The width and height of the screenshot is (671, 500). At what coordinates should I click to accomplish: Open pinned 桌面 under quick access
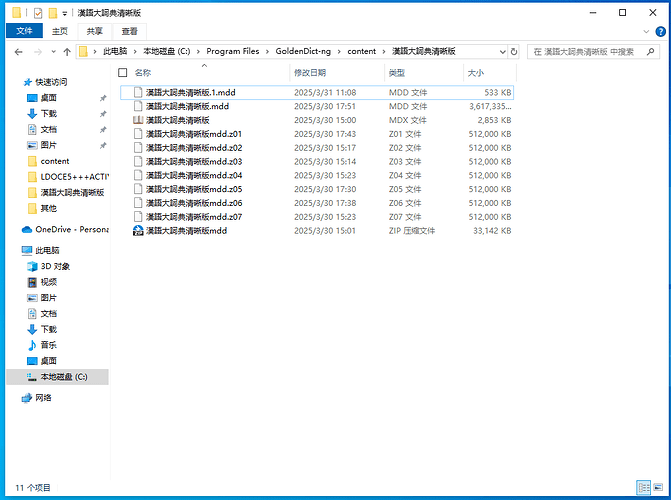[x=48, y=98]
